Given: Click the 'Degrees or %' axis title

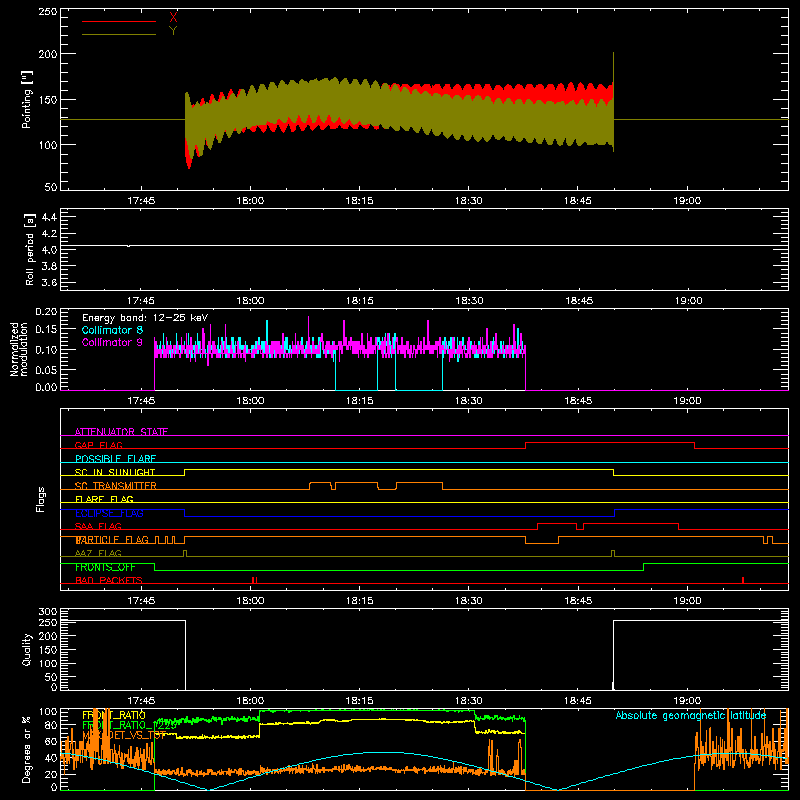Looking at the screenshot, I should [27, 749].
